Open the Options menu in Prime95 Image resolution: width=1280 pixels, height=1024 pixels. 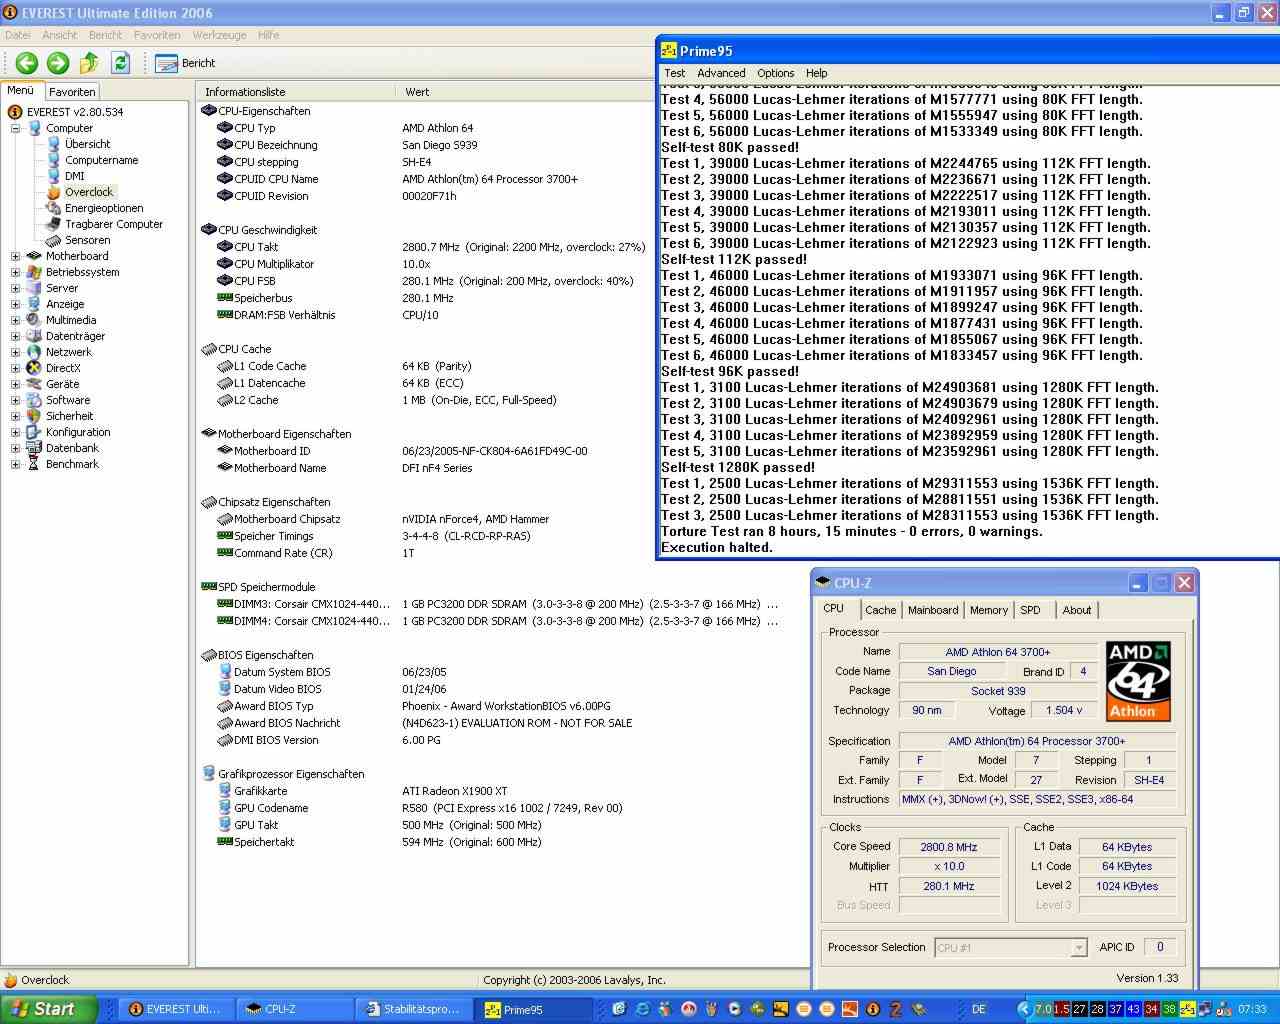point(775,73)
